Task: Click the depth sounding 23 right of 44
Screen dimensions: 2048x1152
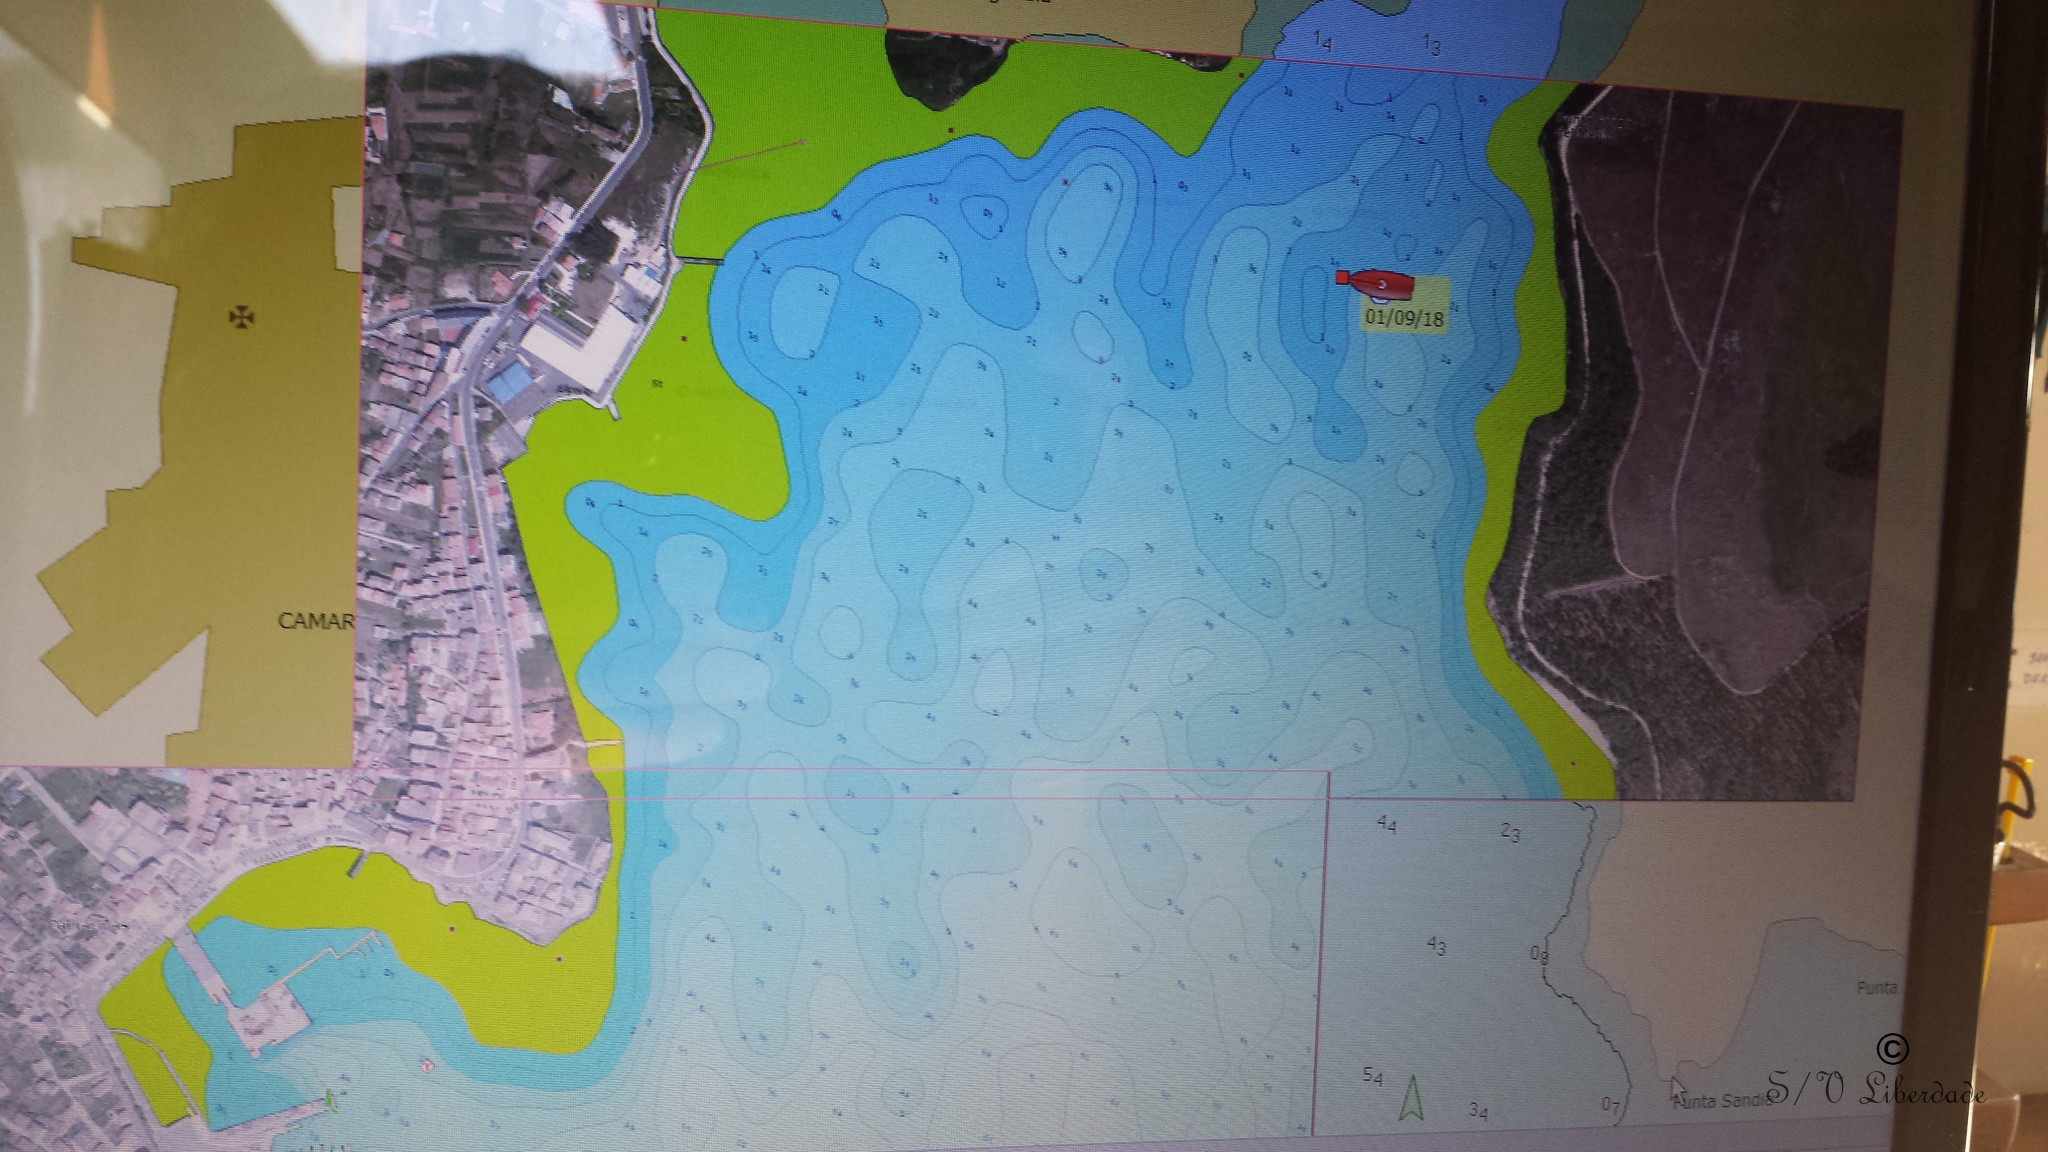Action: coord(1511,832)
